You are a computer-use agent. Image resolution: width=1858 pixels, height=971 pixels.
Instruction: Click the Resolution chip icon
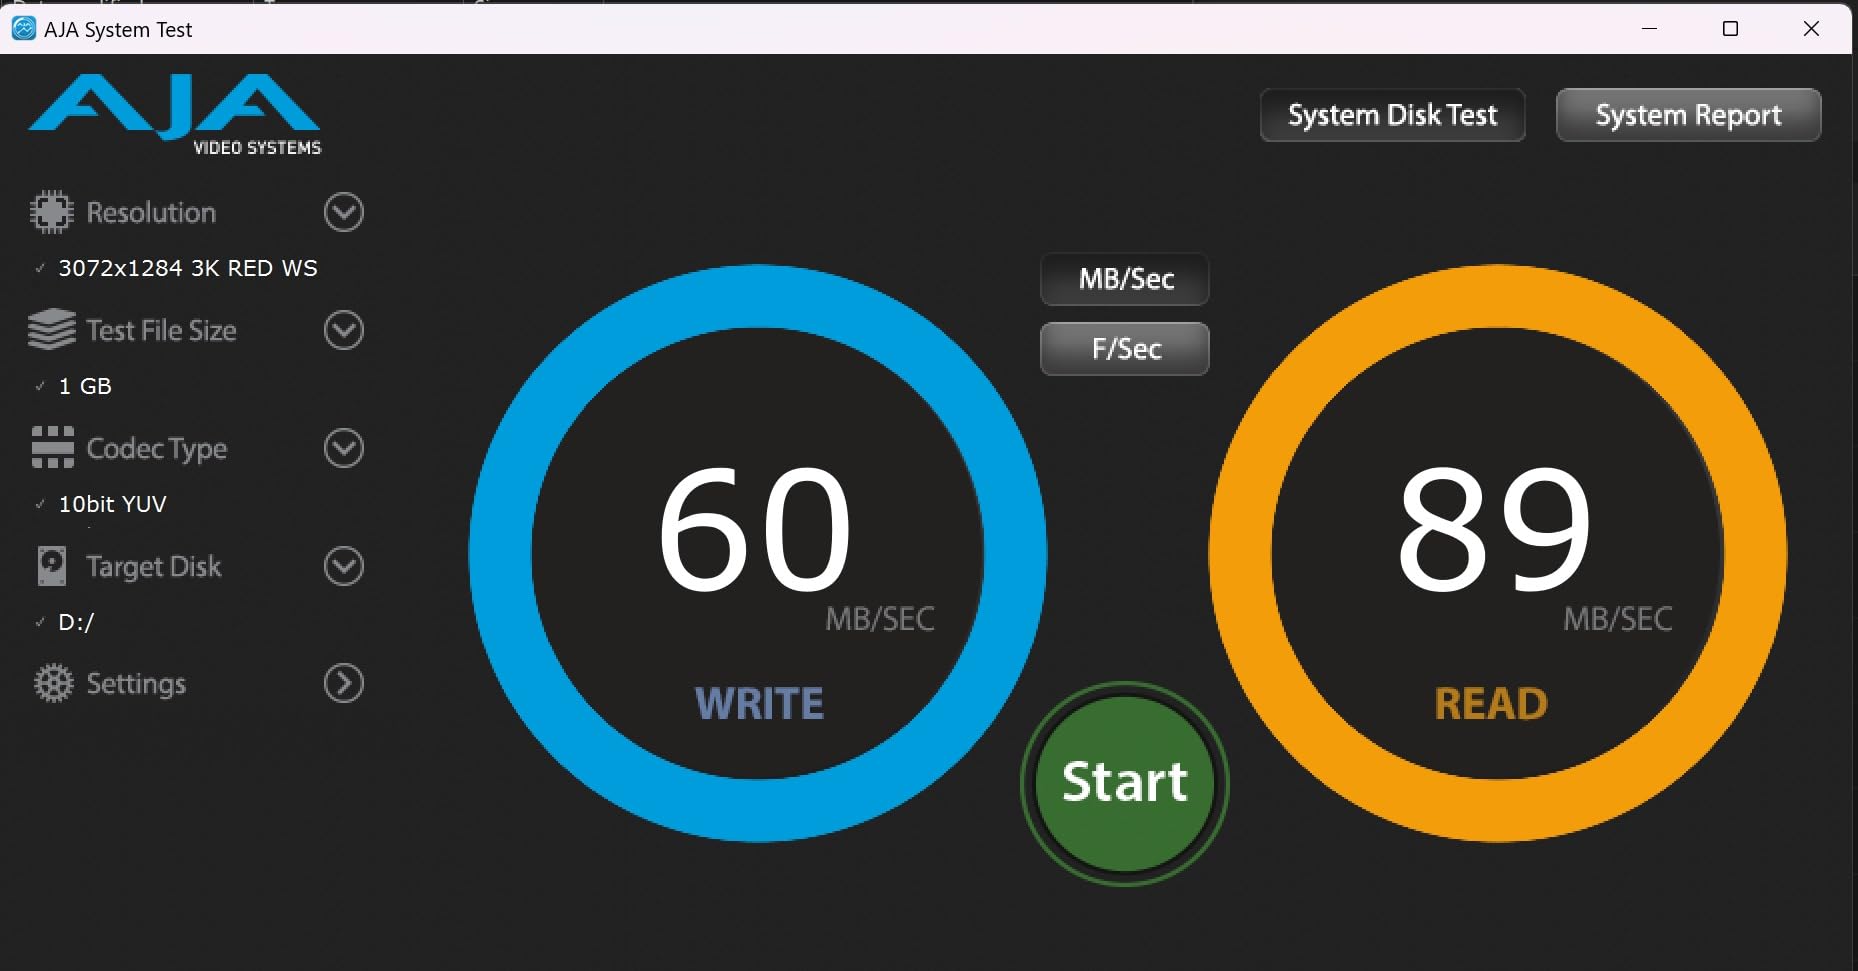pos(51,212)
